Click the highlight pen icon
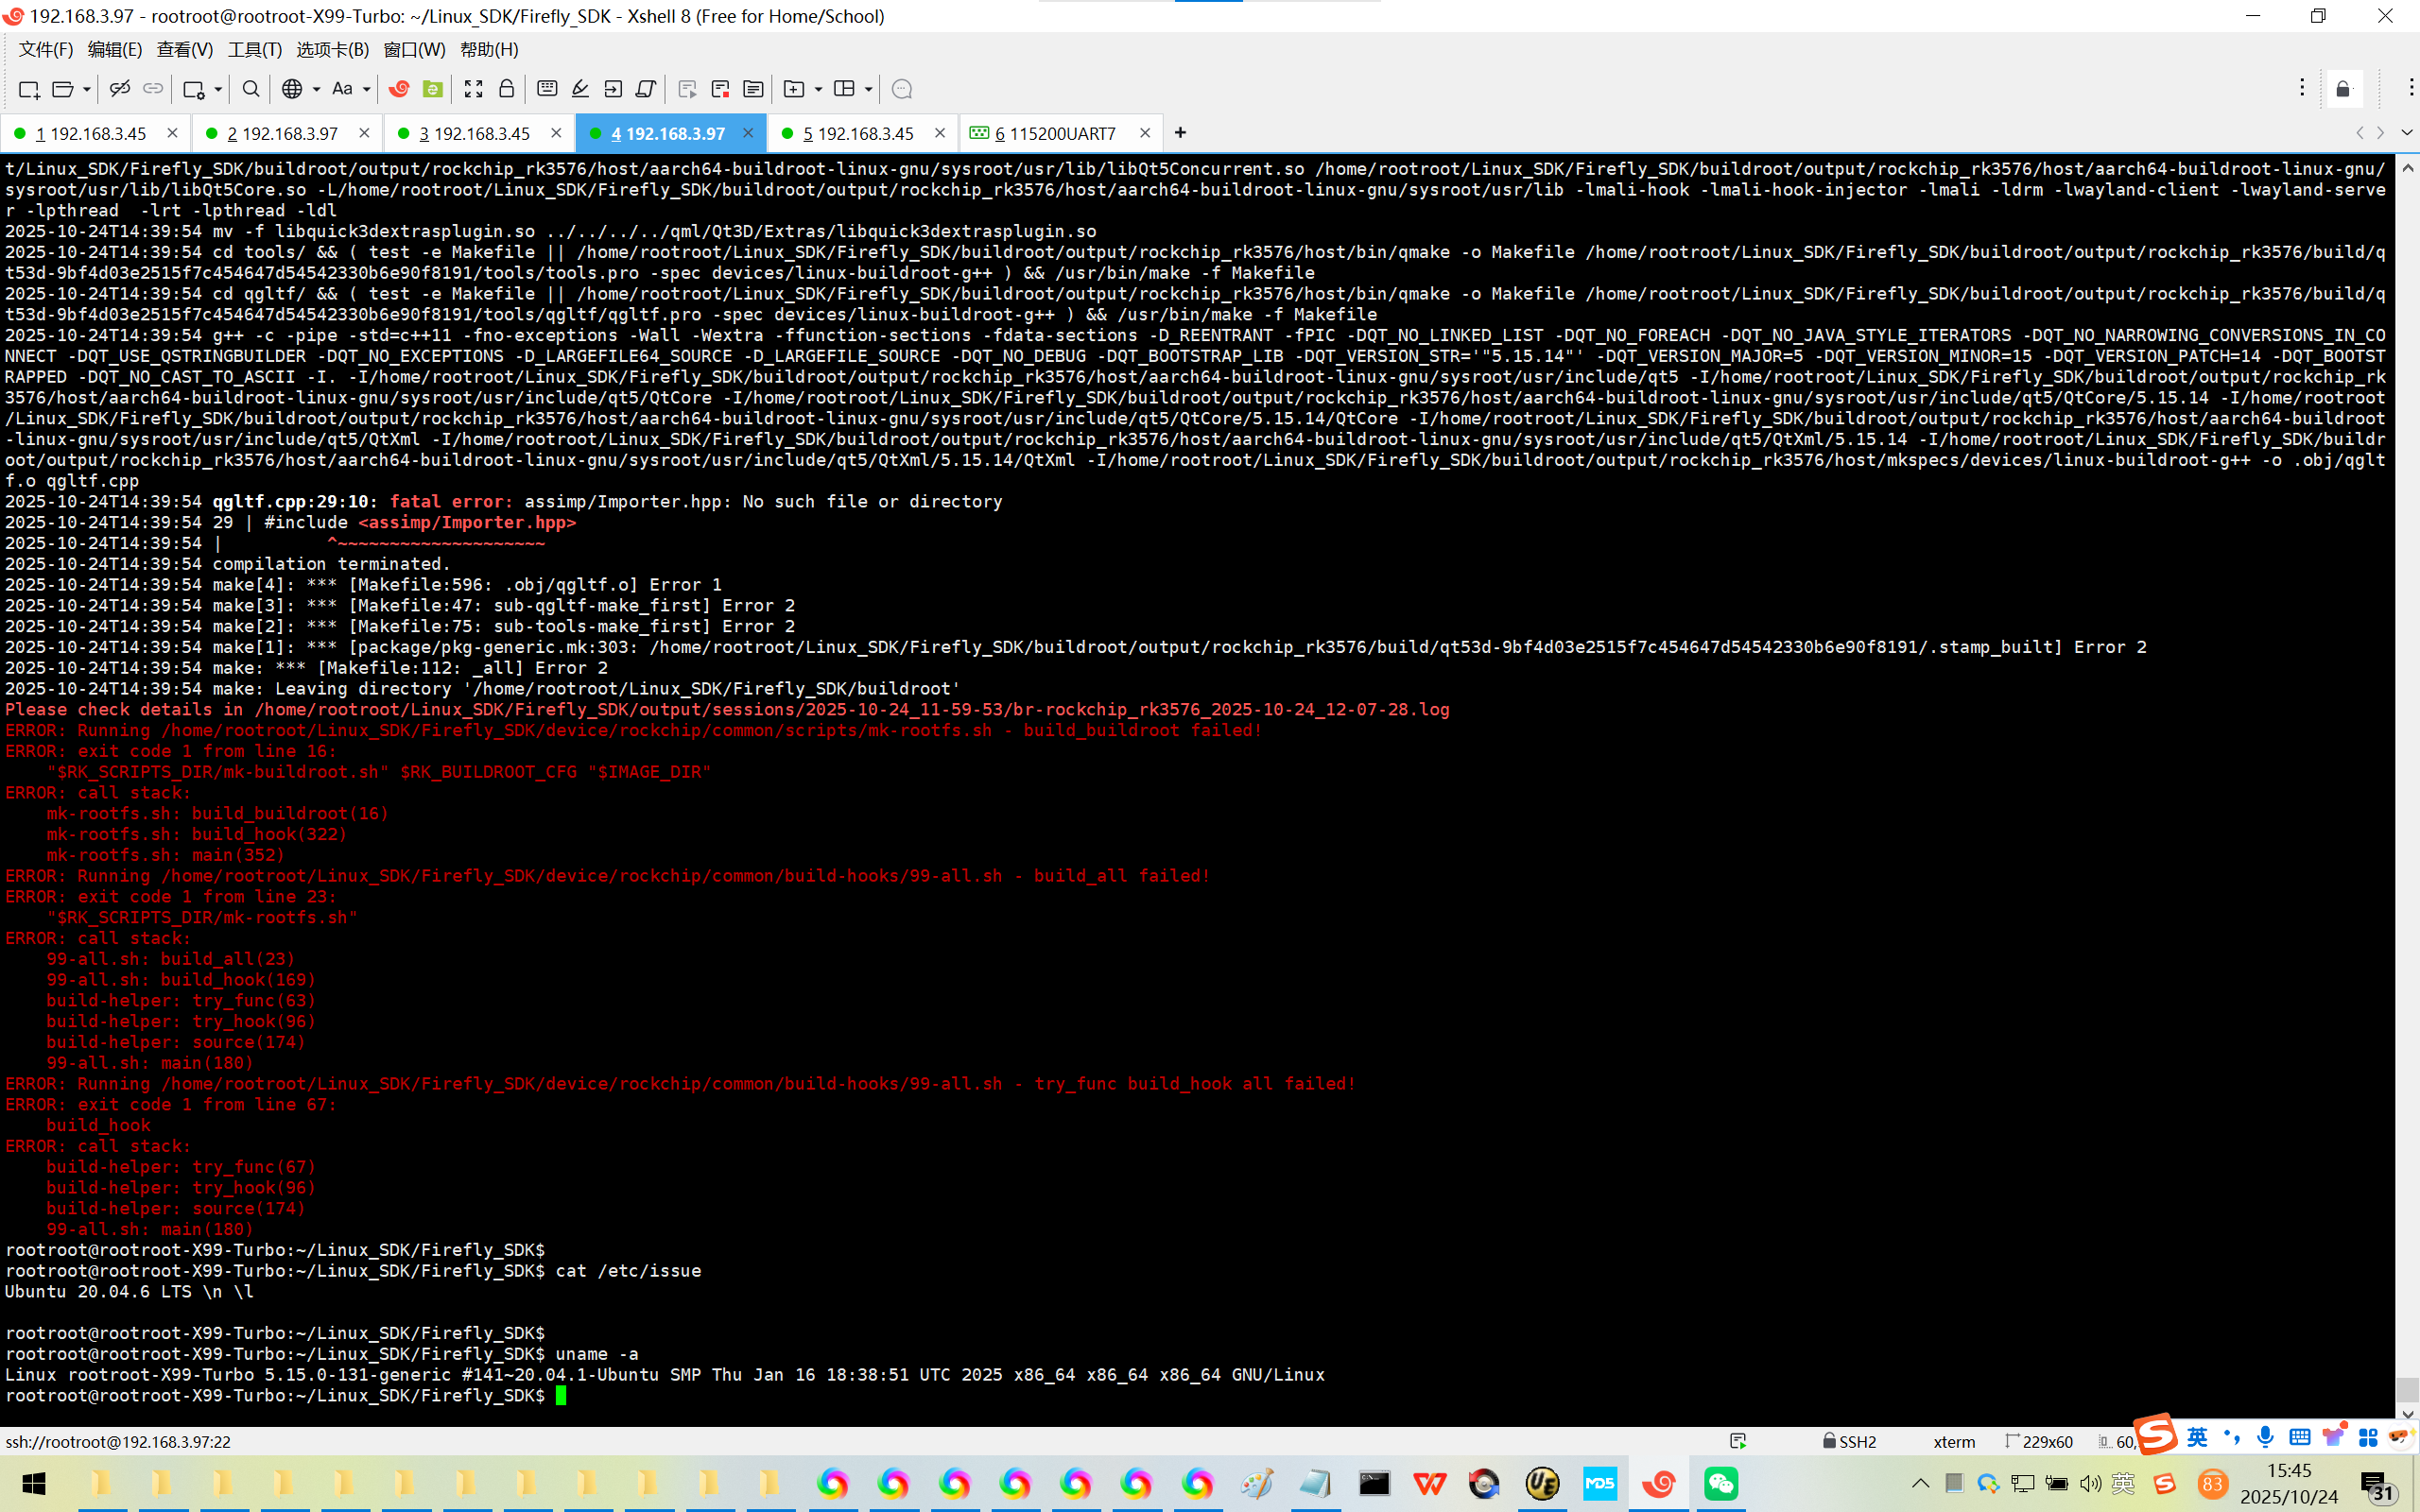Viewport: 2420px width, 1512px height. coord(580,89)
